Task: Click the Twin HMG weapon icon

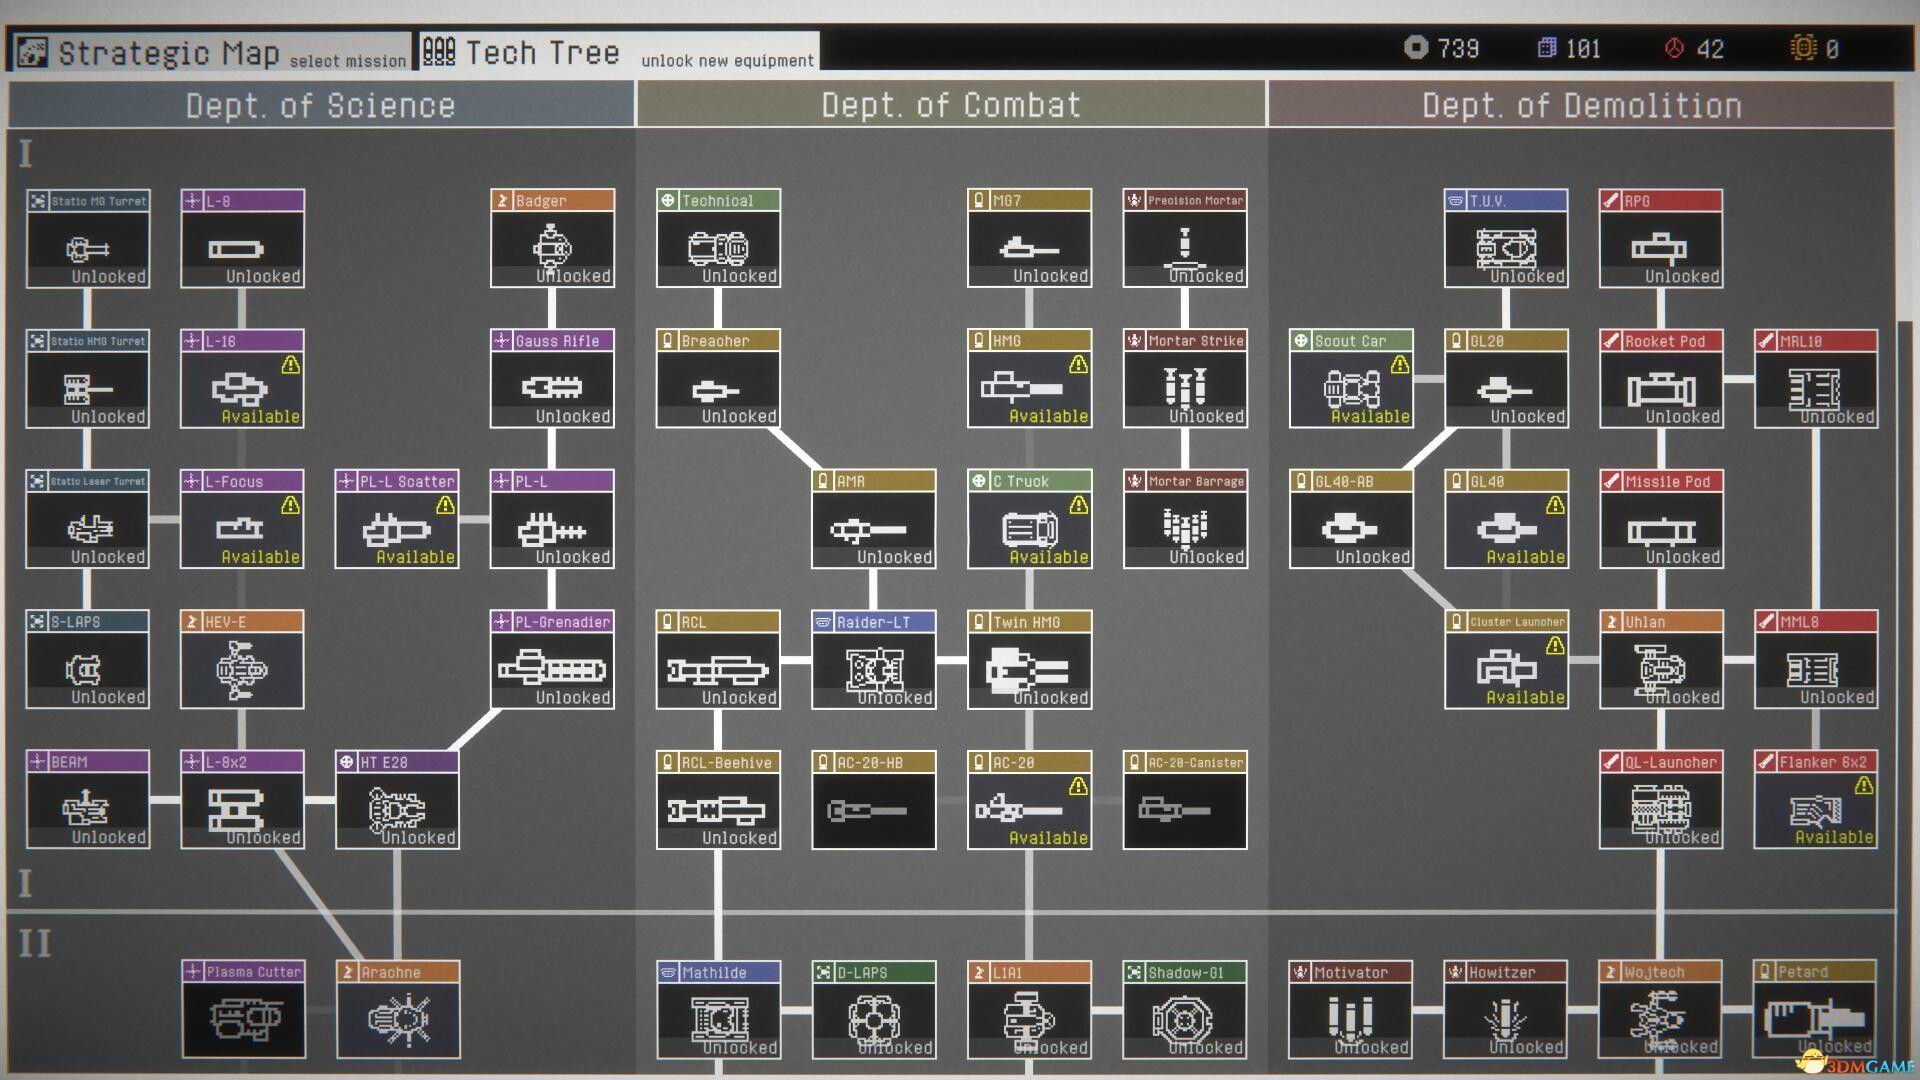Action: click(x=1029, y=668)
